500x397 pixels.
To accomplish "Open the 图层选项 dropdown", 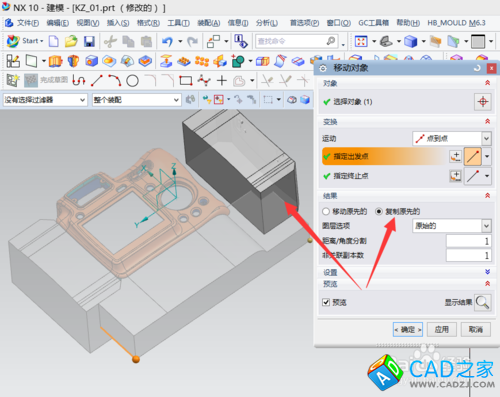I will click(x=452, y=226).
